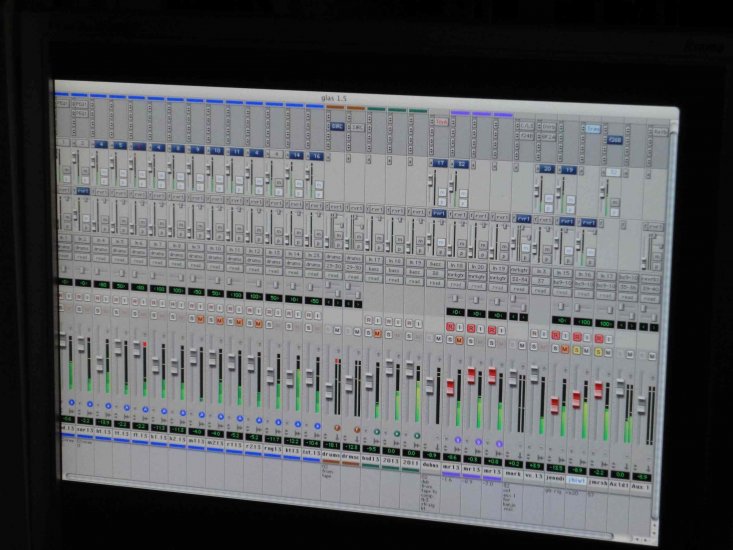
Task: Toggle solo on the jbrwt track
Action: (577, 350)
